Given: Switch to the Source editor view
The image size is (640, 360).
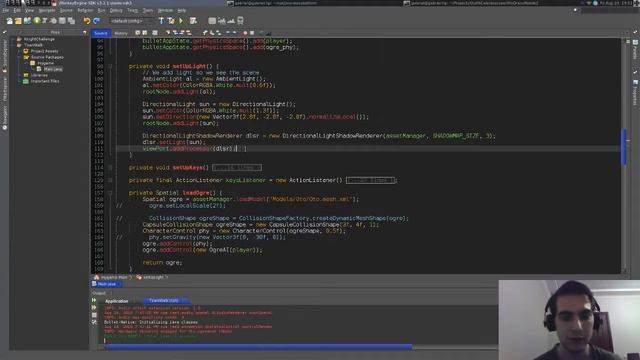Looking at the screenshot, I should tap(100, 33).
